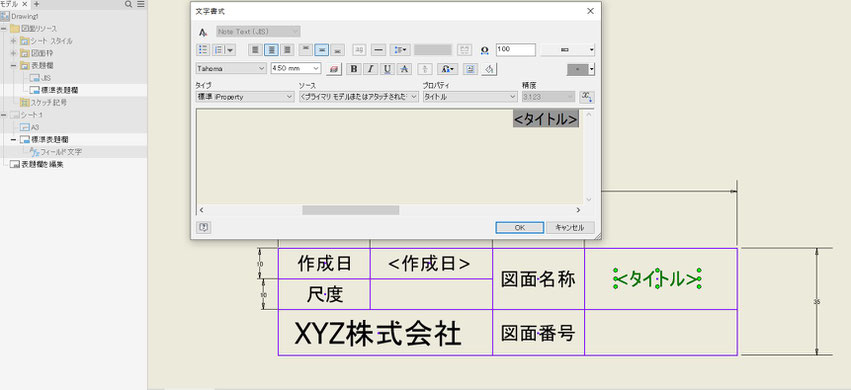
Task: Click the 図面番号 label cell
Action: click(538, 333)
